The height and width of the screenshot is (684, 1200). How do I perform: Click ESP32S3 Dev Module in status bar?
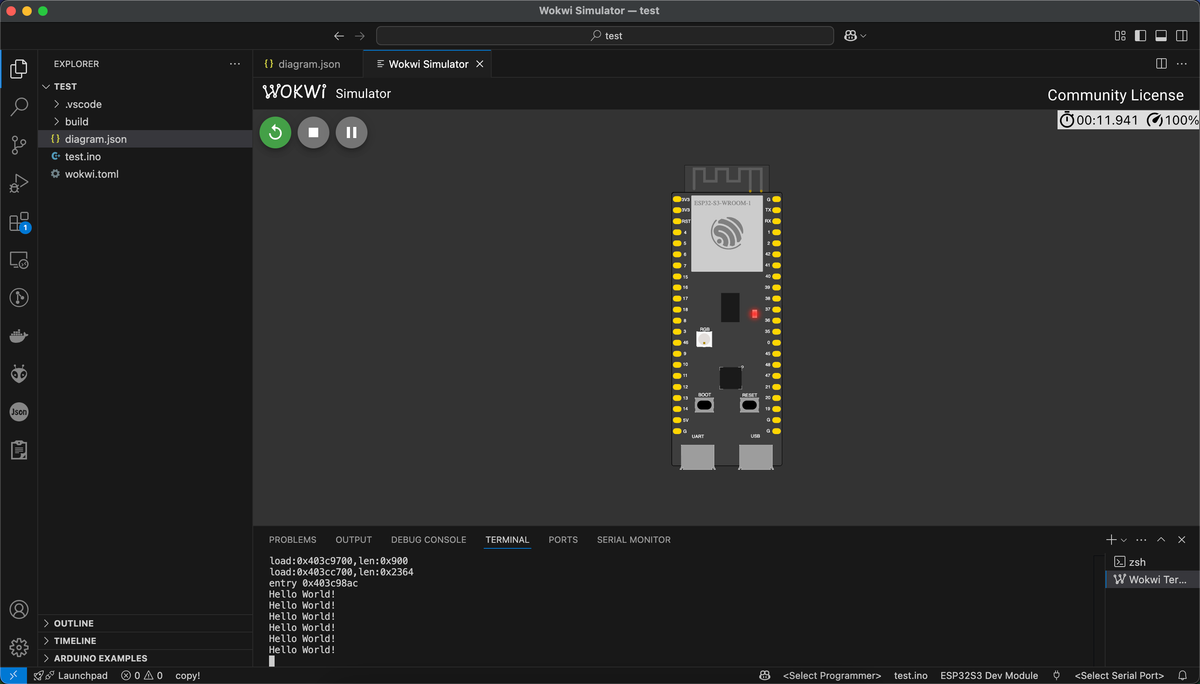[989, 676]
